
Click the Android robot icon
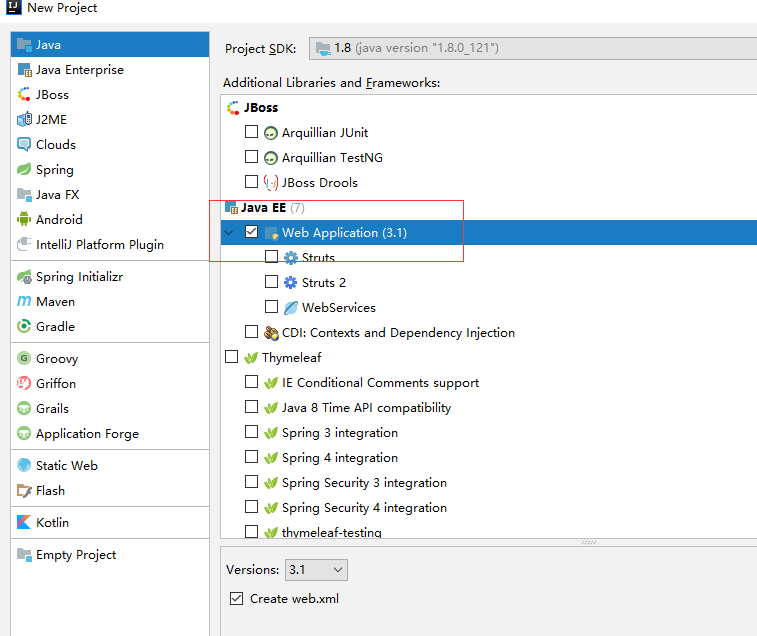pos(24,219)
